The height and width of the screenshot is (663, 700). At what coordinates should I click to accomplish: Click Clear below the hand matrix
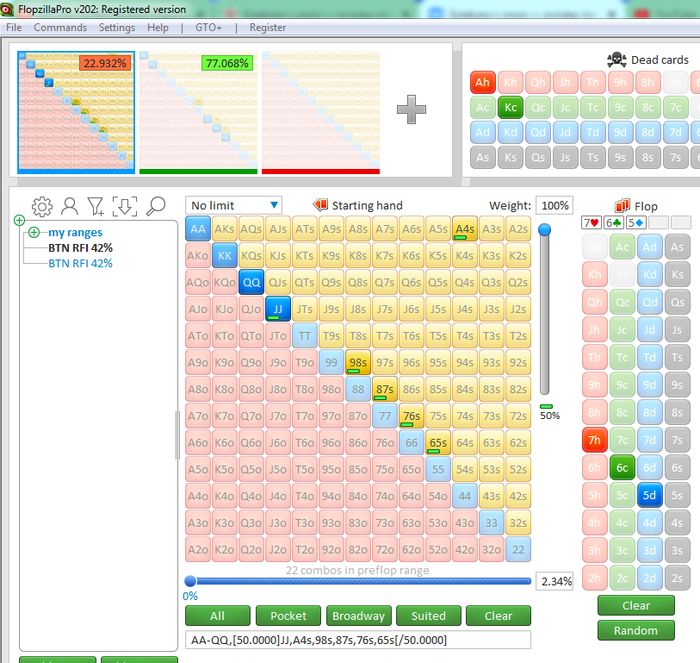point(498,616)
